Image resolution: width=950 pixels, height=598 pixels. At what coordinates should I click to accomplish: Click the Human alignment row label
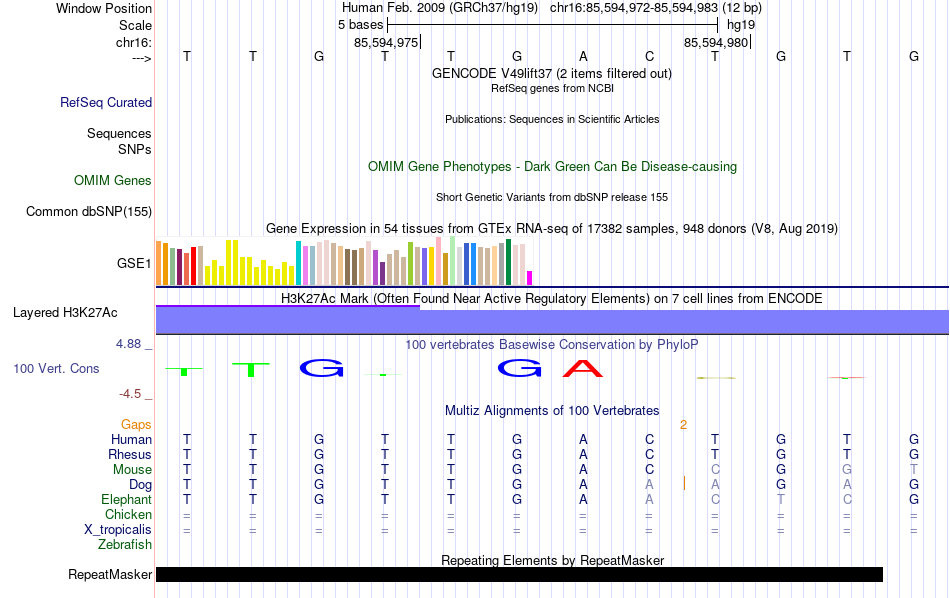pyautogui.click(x=131, y=439)
